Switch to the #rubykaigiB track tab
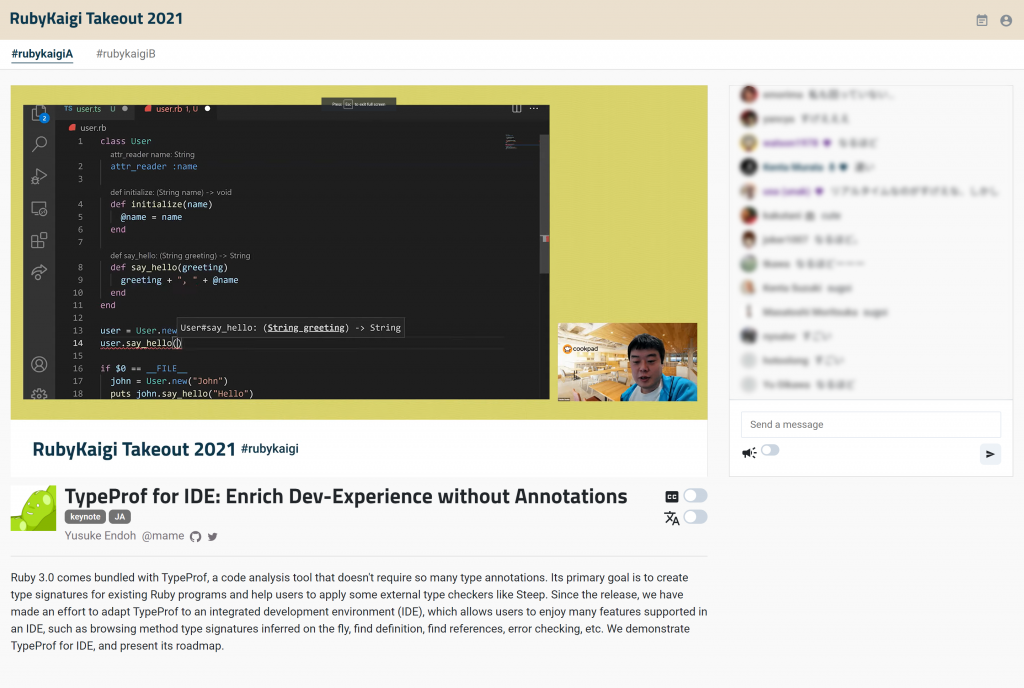The height and width of the screenshot is (688, 1024). [x=126, y=54]
